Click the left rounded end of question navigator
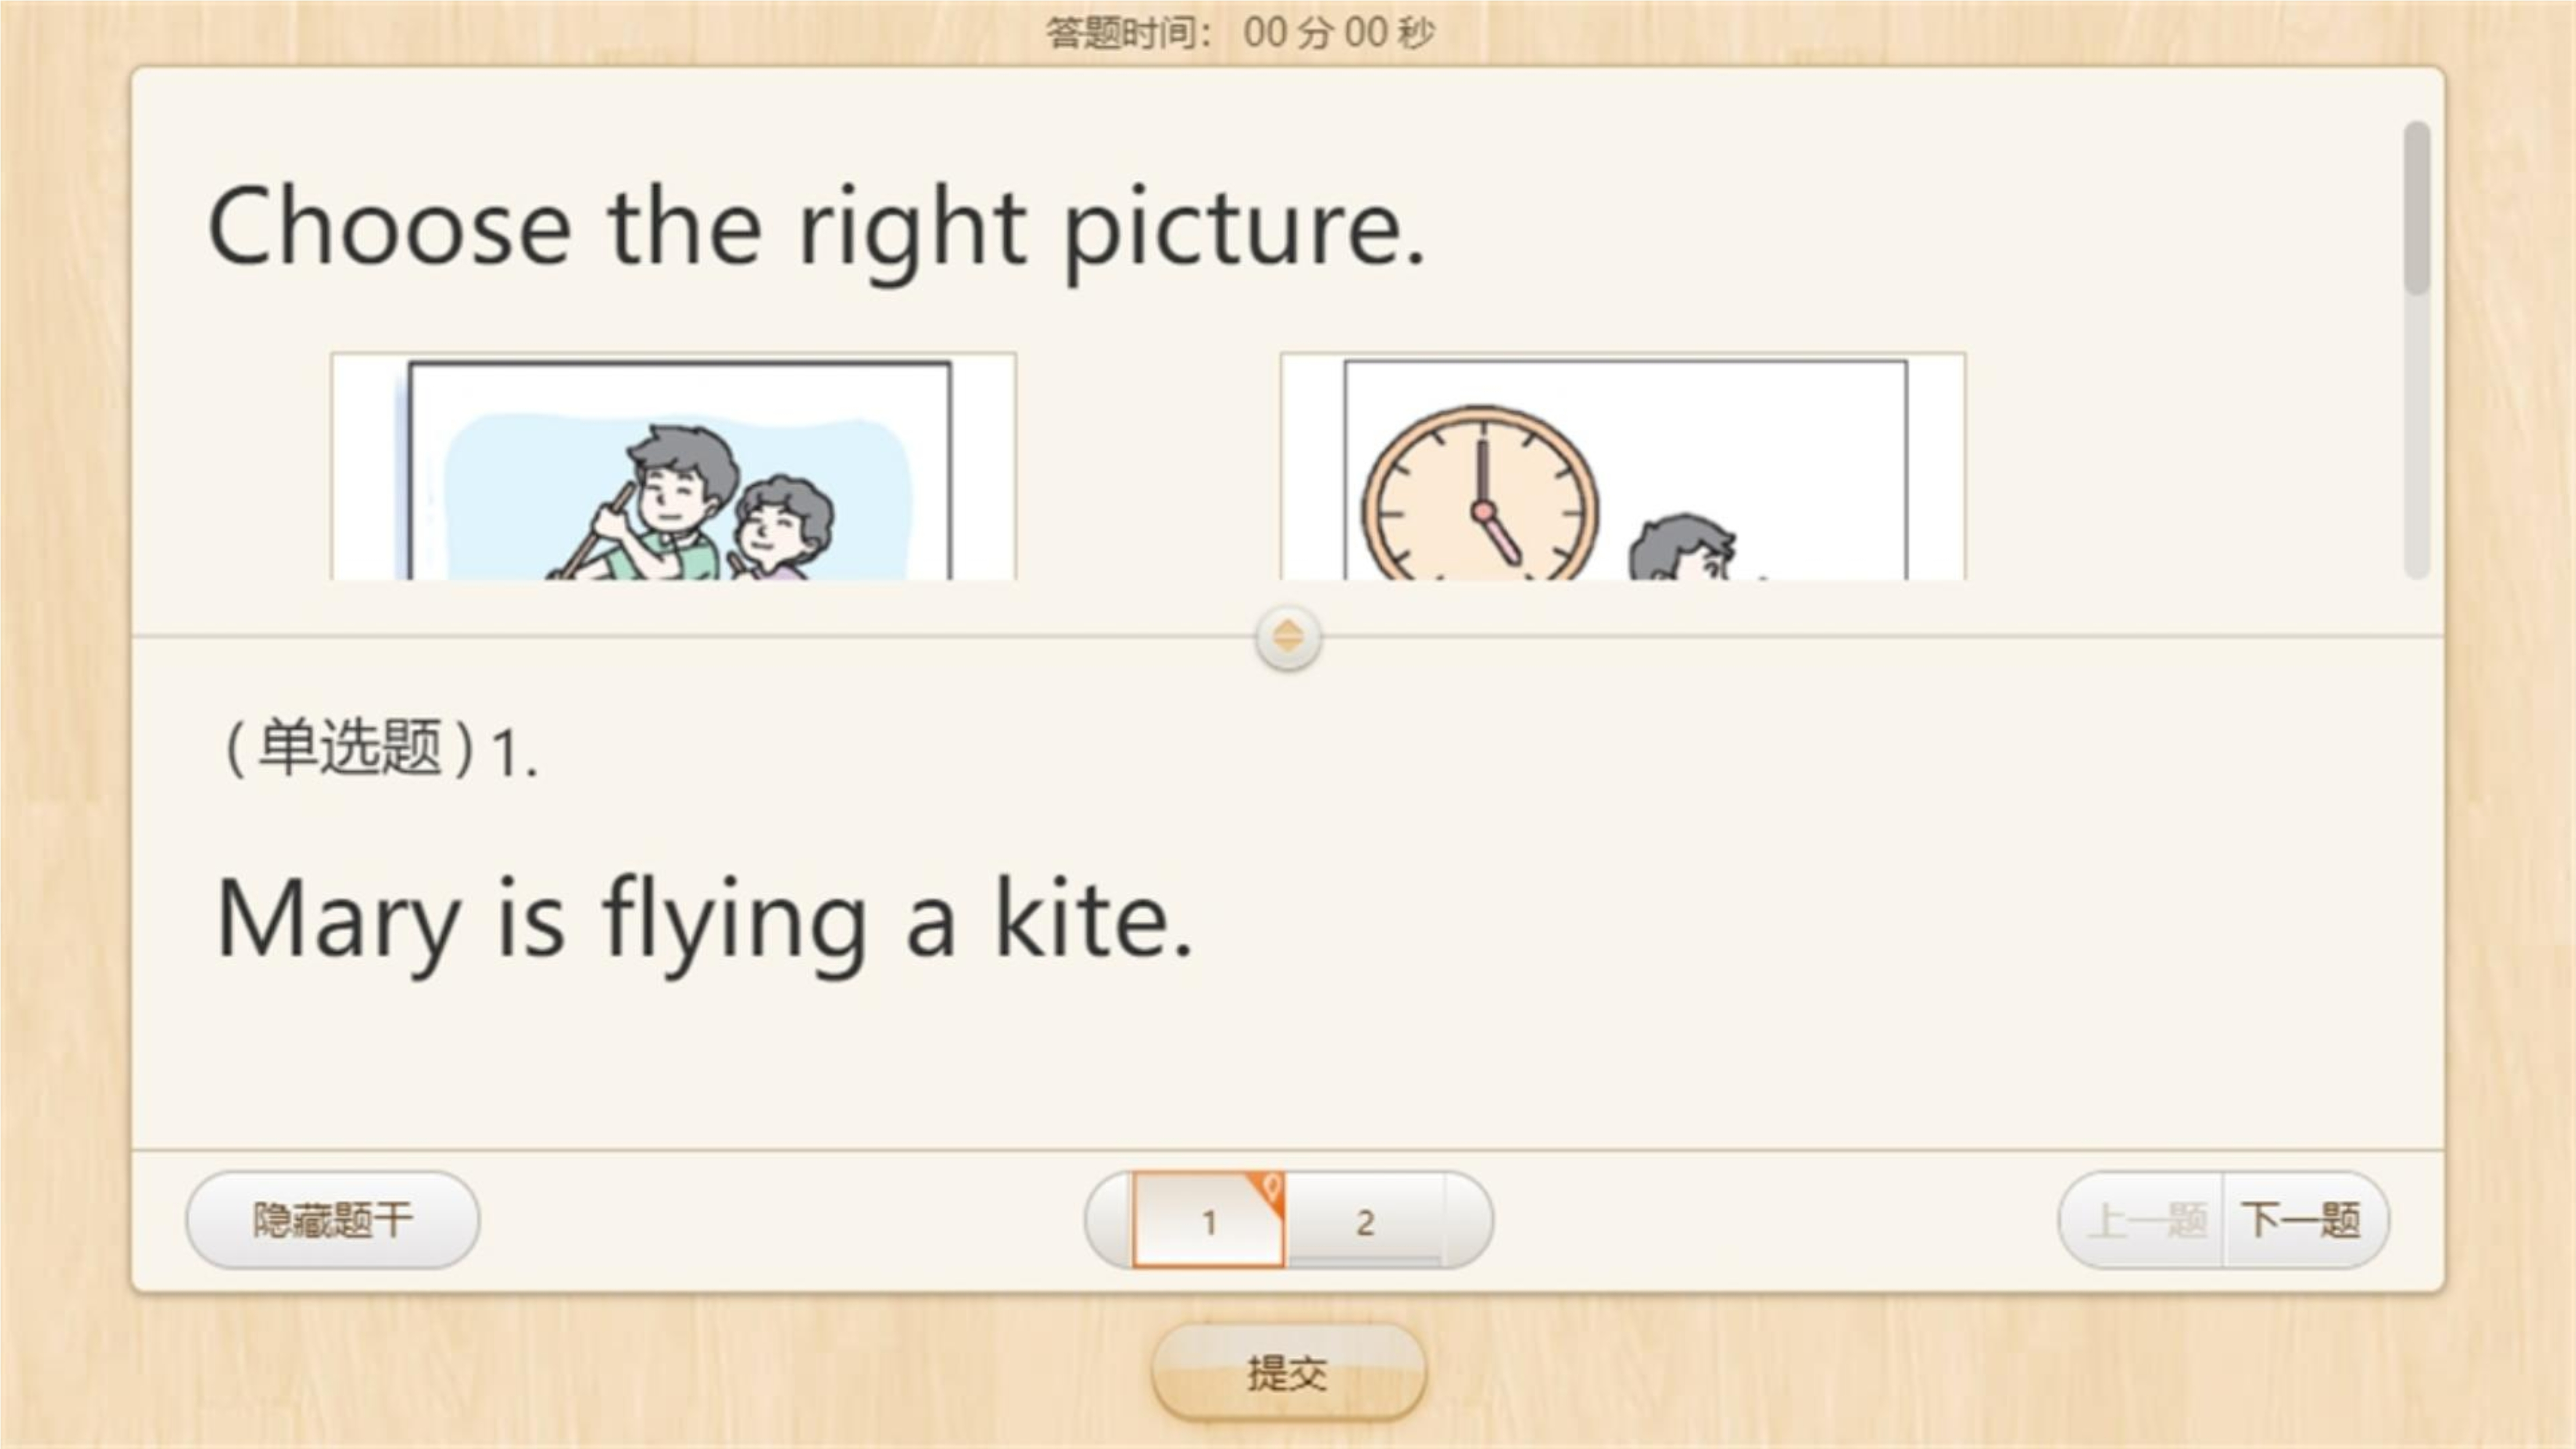The width and height of the screenshot is (2576, 1449). coord(1109,1220)
